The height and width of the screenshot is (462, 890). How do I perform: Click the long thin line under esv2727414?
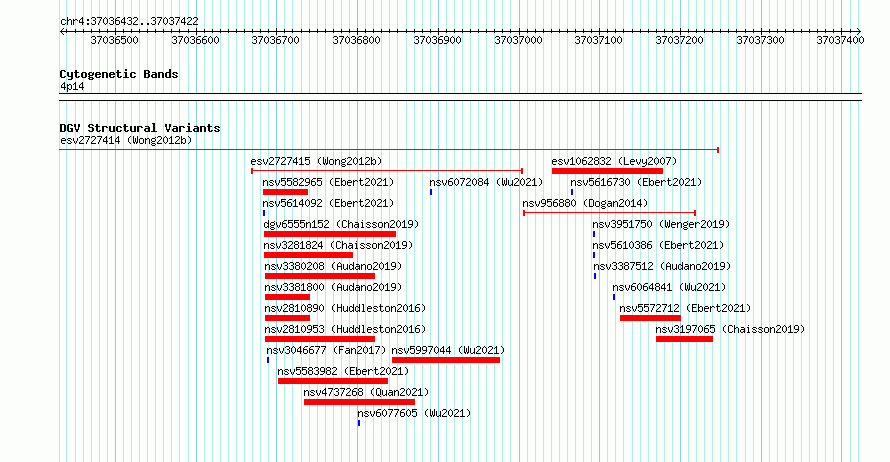tap(389, 150)
